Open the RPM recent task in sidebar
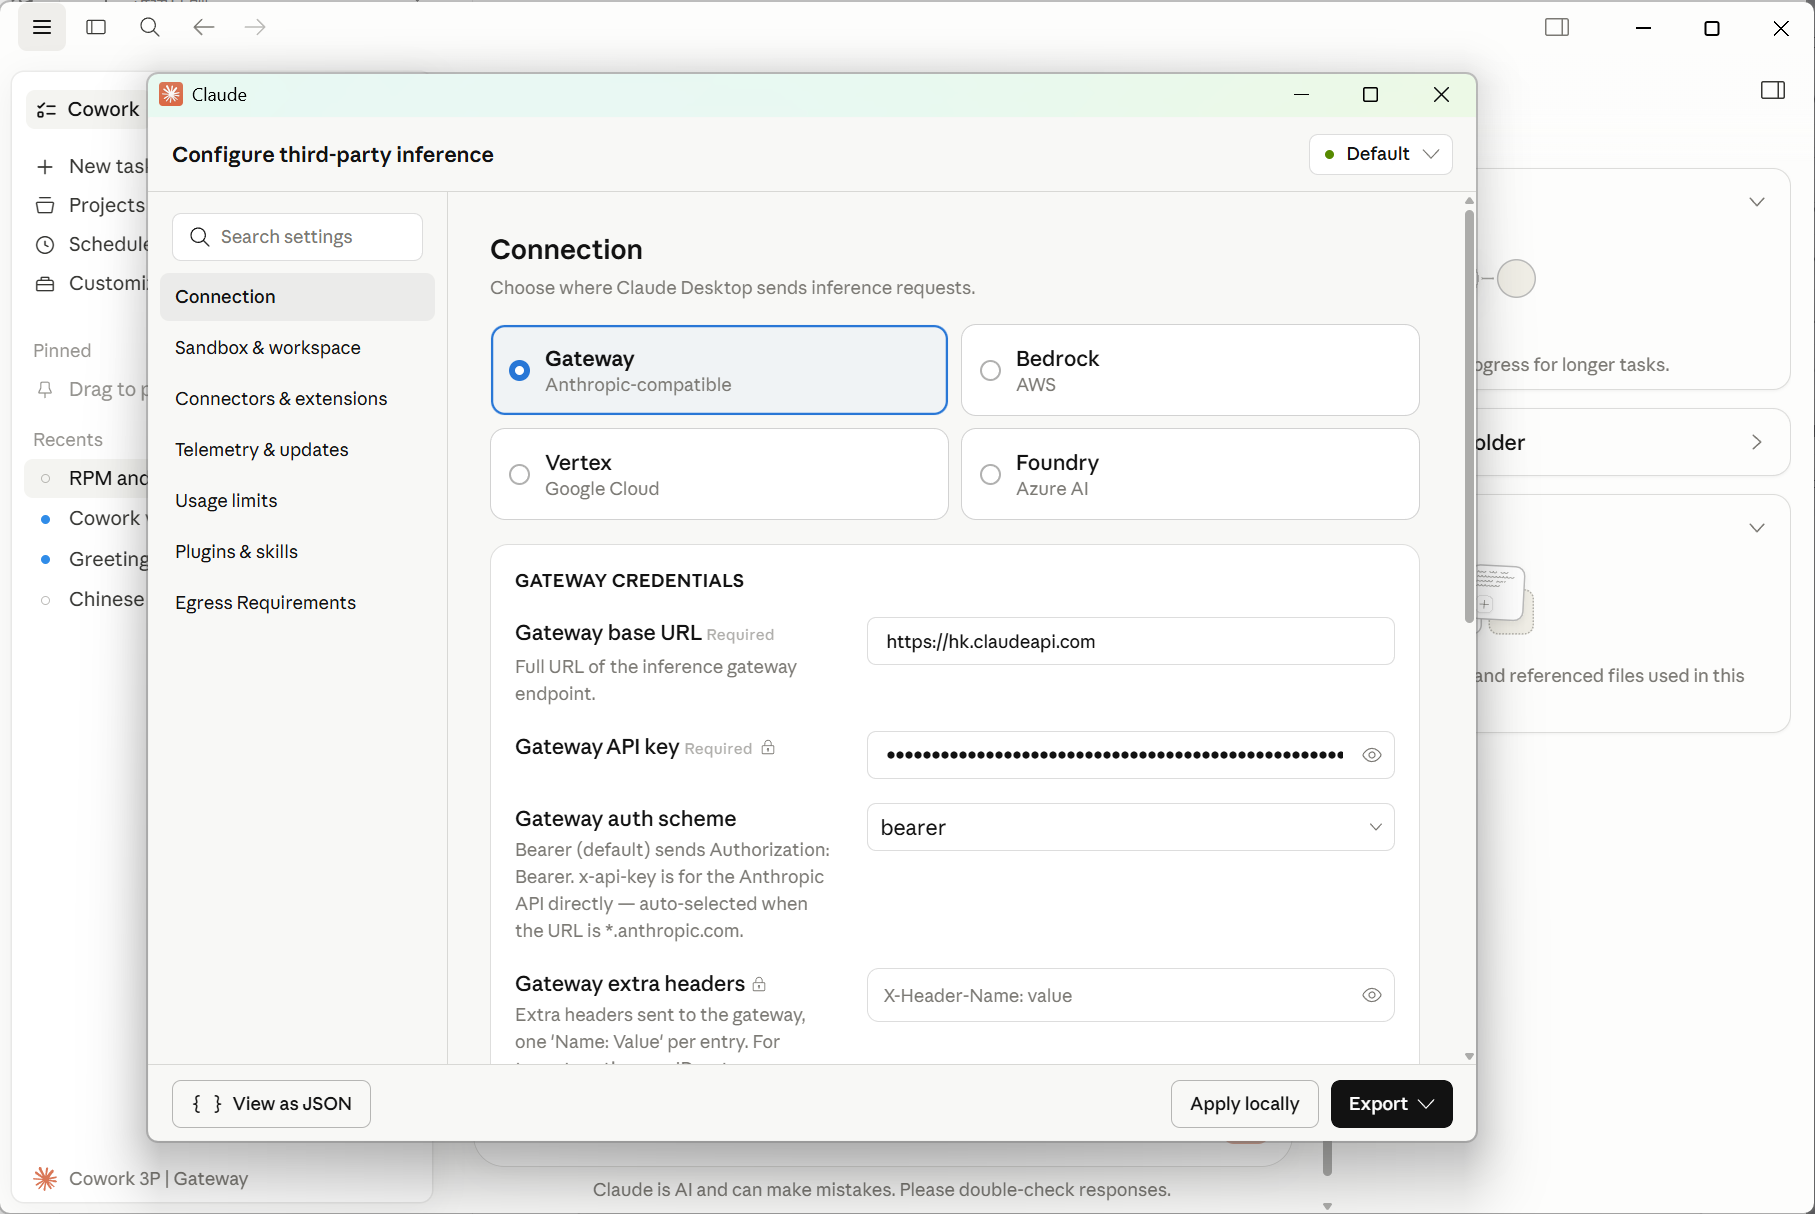This screenshot has width=1815, height=1214. pyautogui.click(x=88, y=479)
